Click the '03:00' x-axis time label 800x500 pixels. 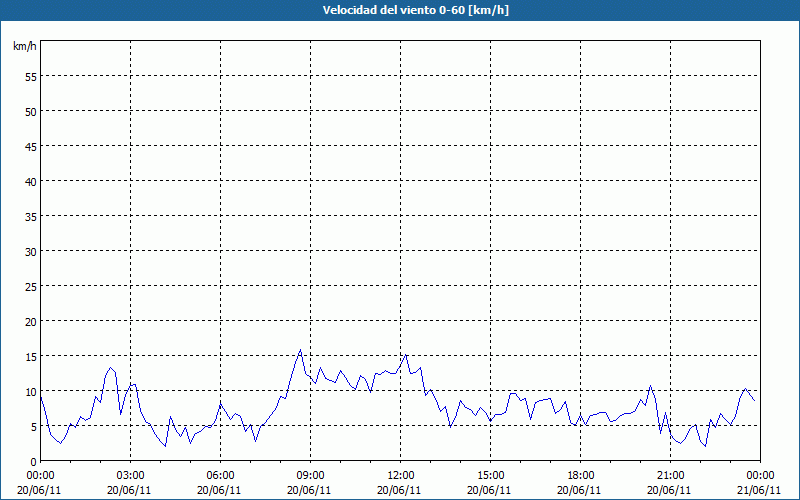(x=130, y=476)
